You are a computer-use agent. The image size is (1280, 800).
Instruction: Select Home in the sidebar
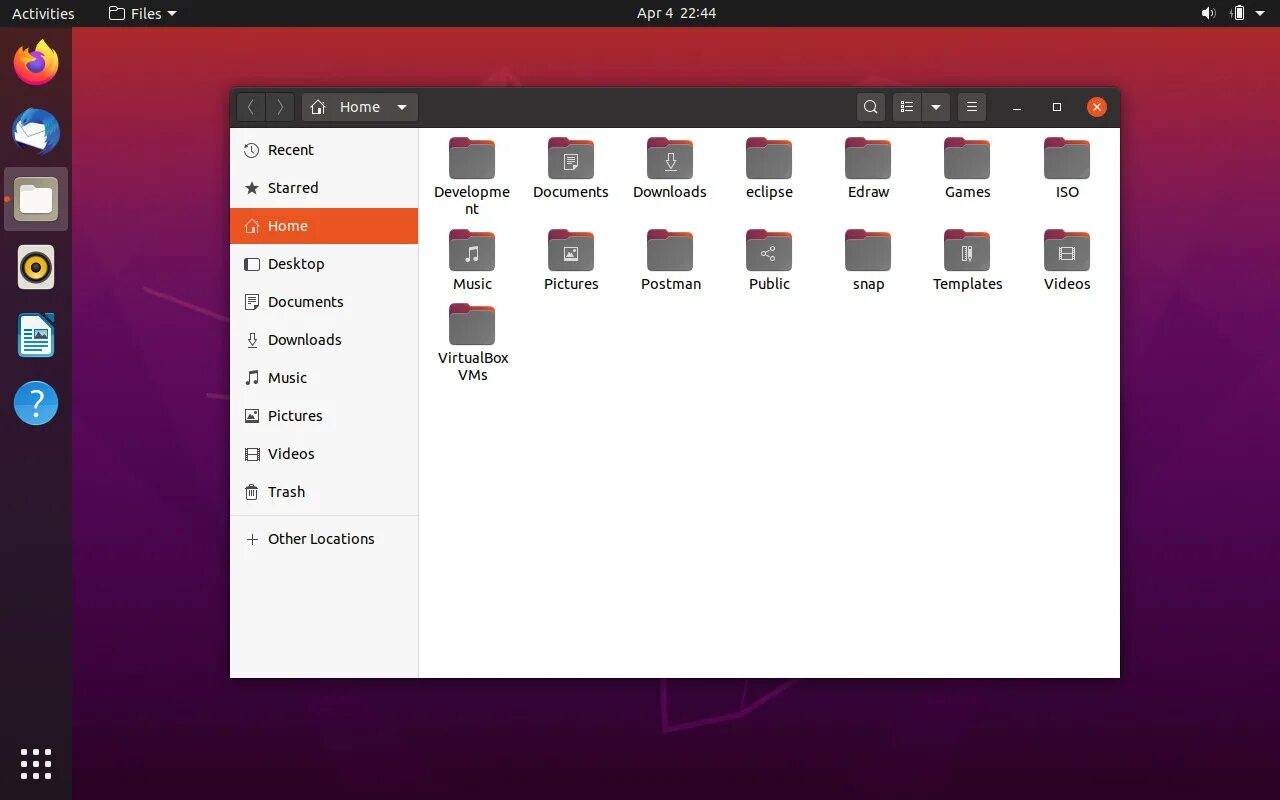324,226
